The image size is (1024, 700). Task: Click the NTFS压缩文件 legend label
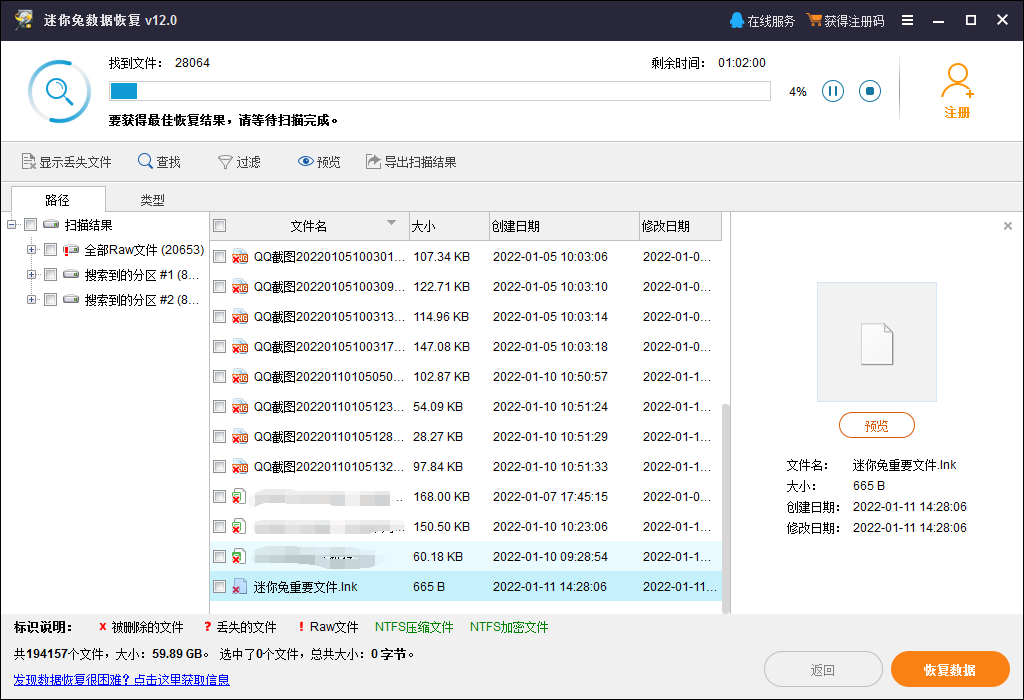tap(413, 627)
